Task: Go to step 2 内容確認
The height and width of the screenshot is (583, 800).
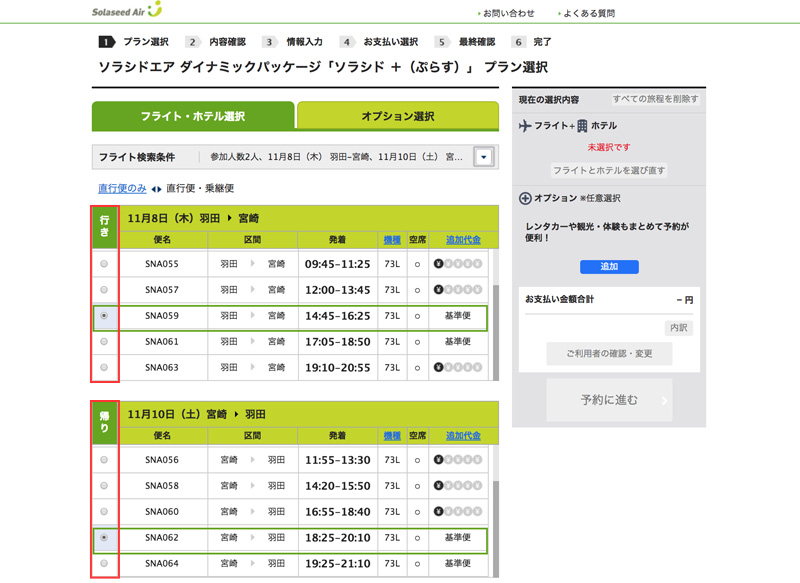Action: coord(216,42)
